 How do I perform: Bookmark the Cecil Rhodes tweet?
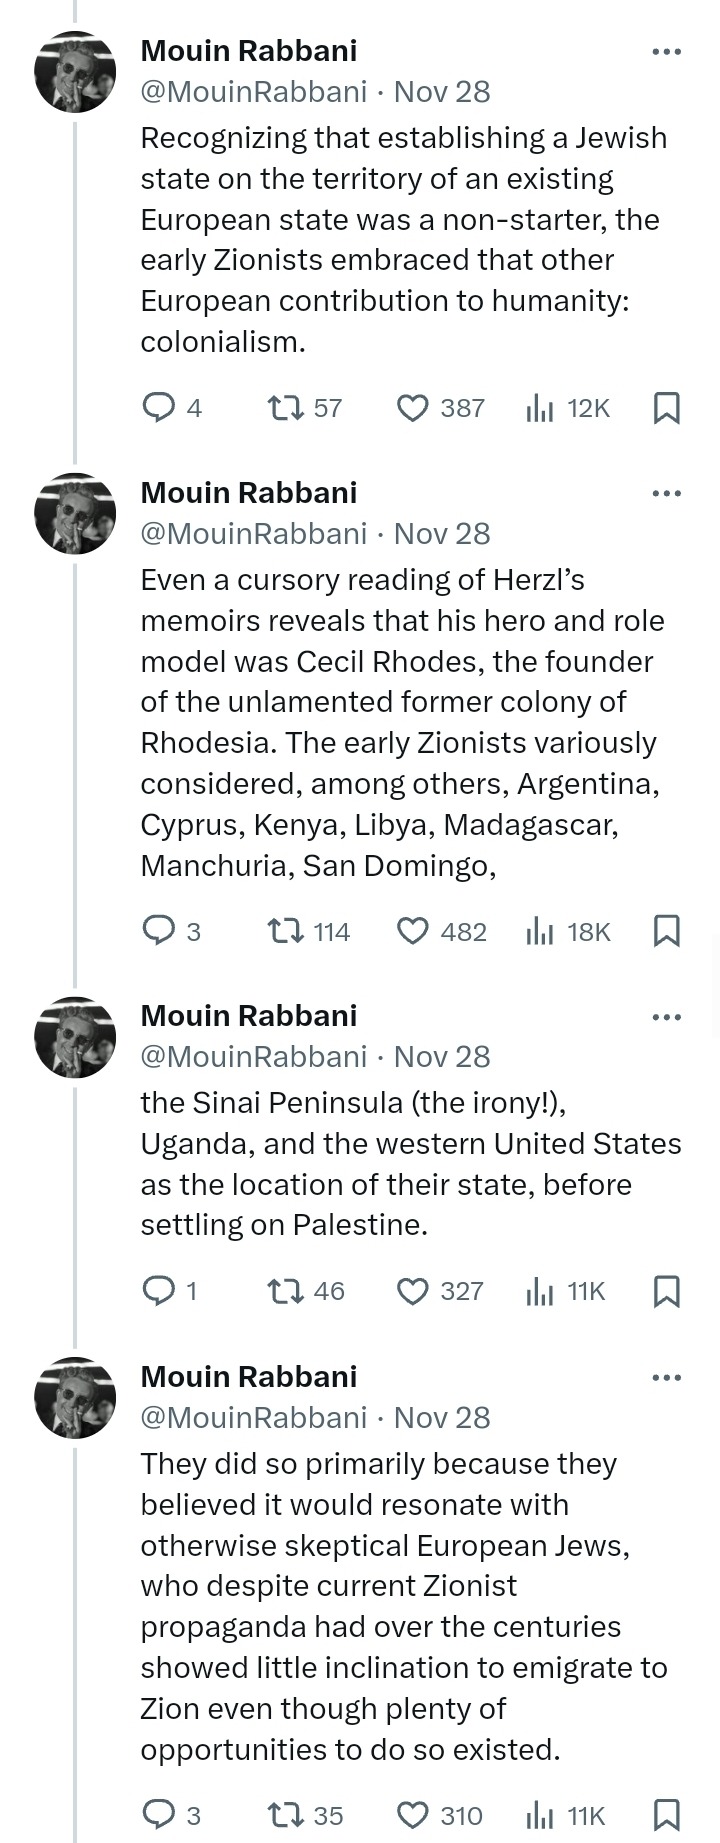(x=666, y=931)
